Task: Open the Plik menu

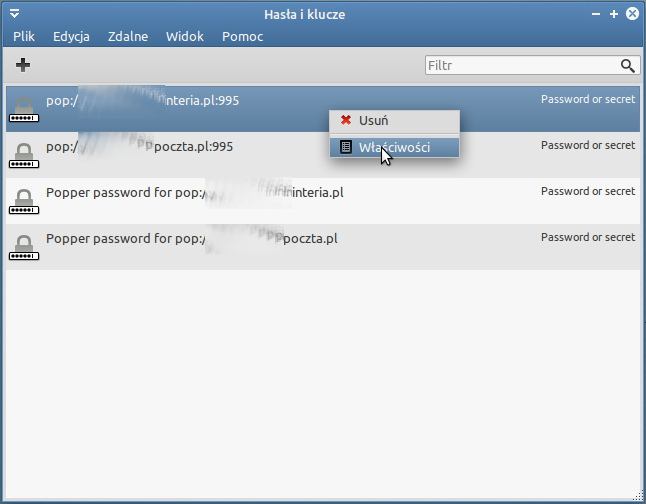Action: point(24,37)
